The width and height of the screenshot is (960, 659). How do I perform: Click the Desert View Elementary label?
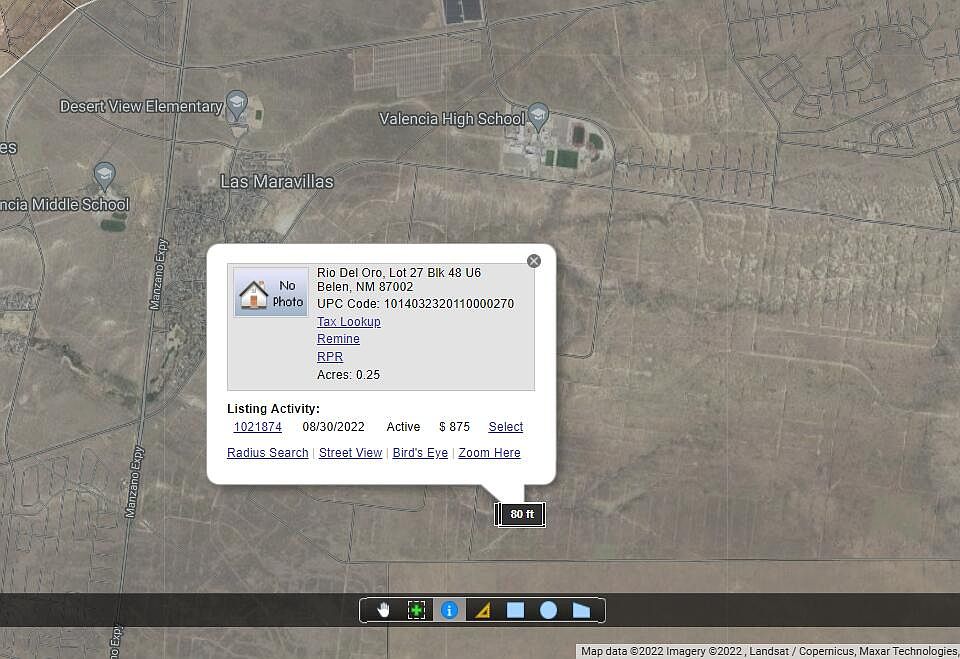click(141, 107)
